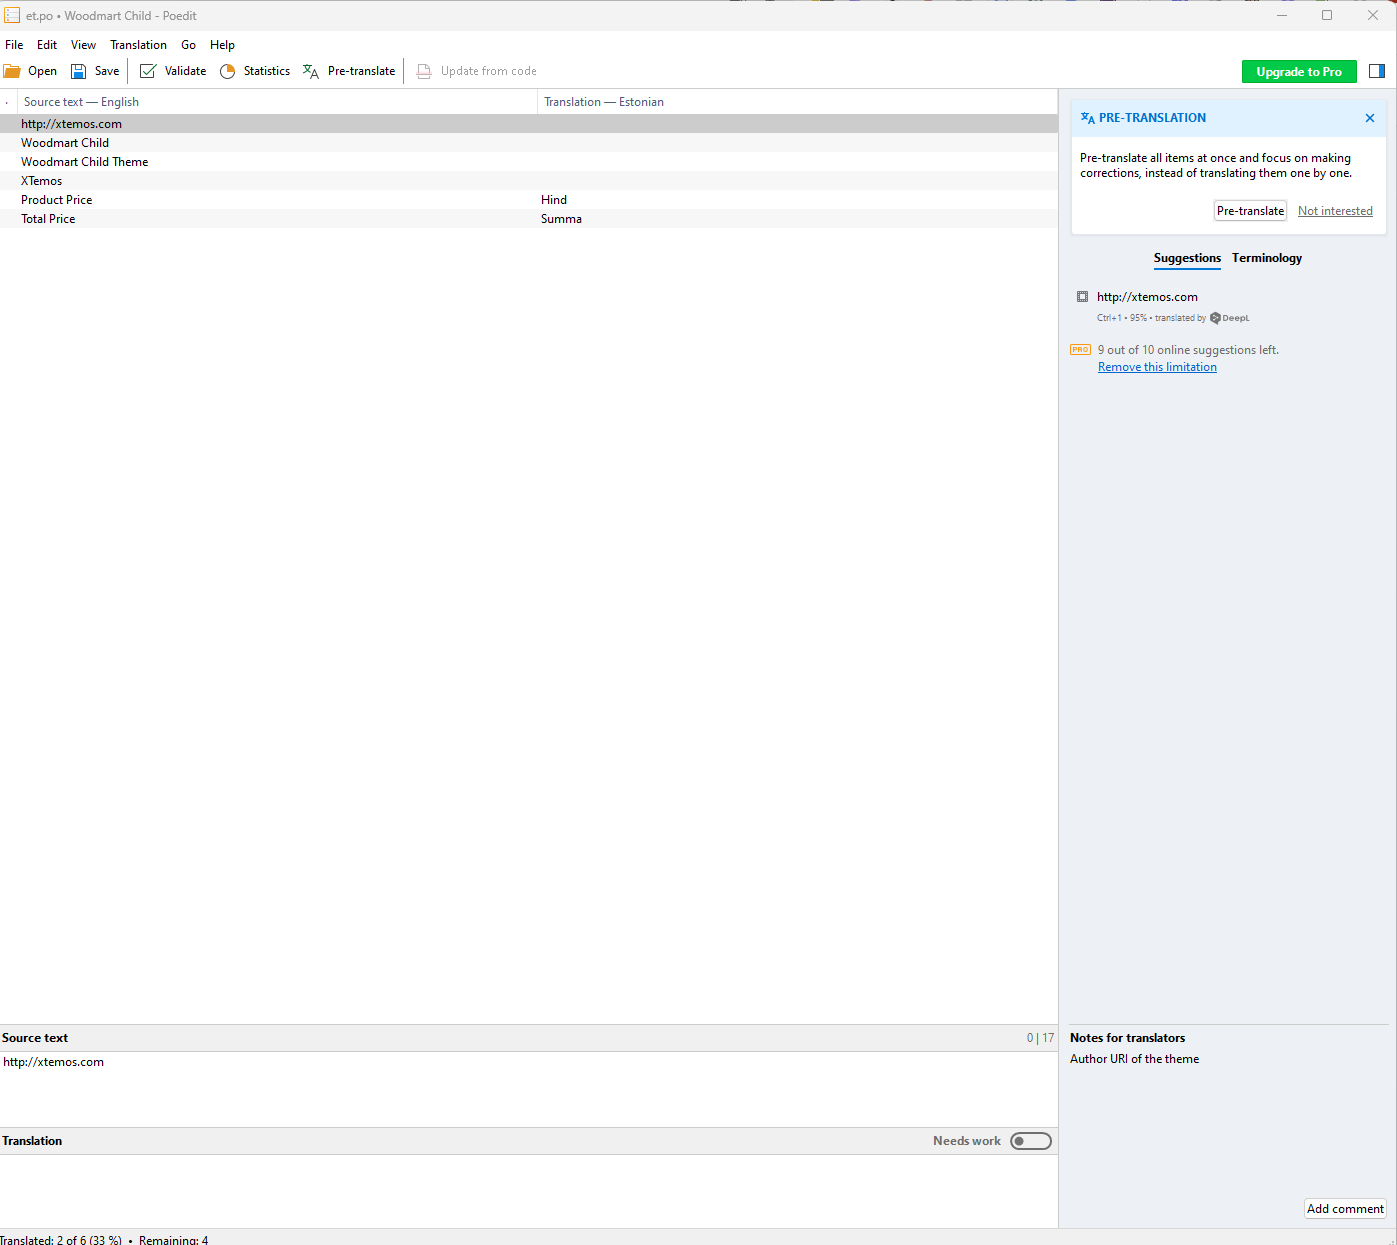Click the Statistics toolbar label

(x=267, y=71)
